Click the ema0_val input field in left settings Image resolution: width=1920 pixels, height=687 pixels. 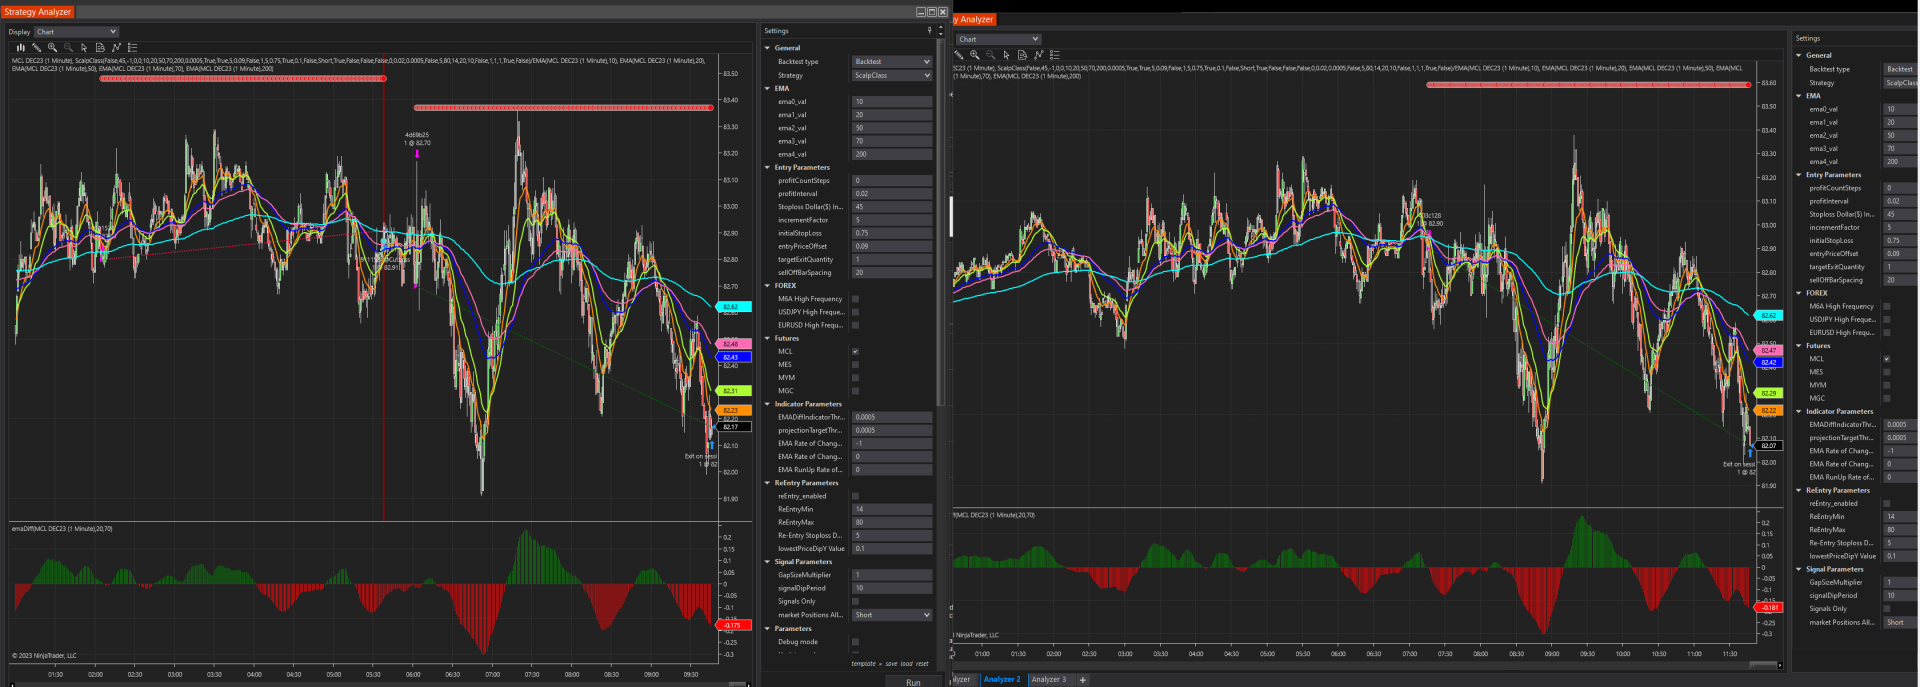(x=892, y=102)
